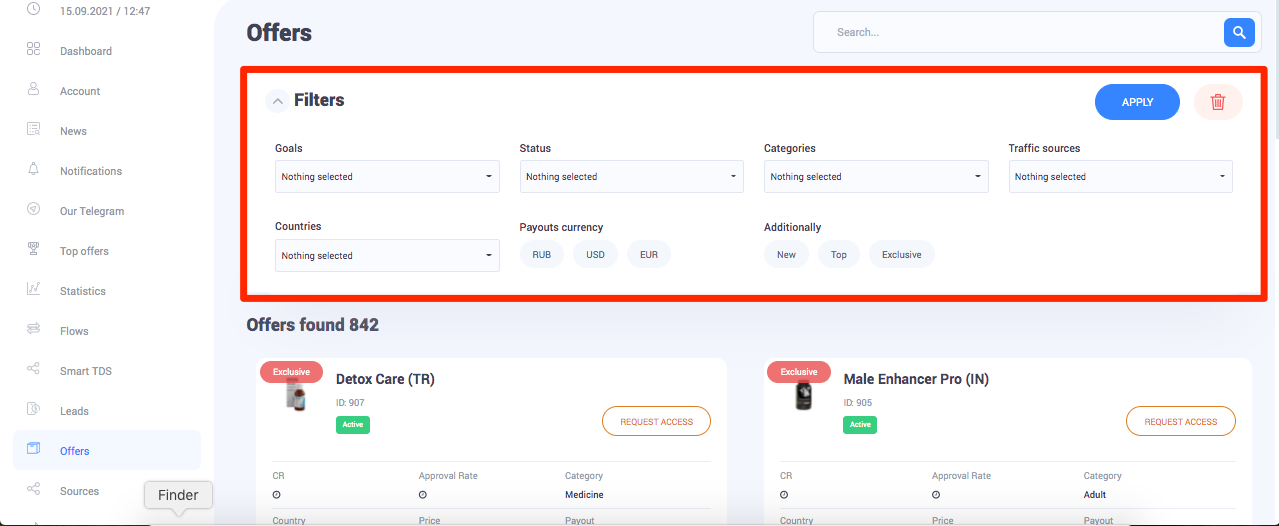Open the Traffic sources dropdown

pos(1120,177)
